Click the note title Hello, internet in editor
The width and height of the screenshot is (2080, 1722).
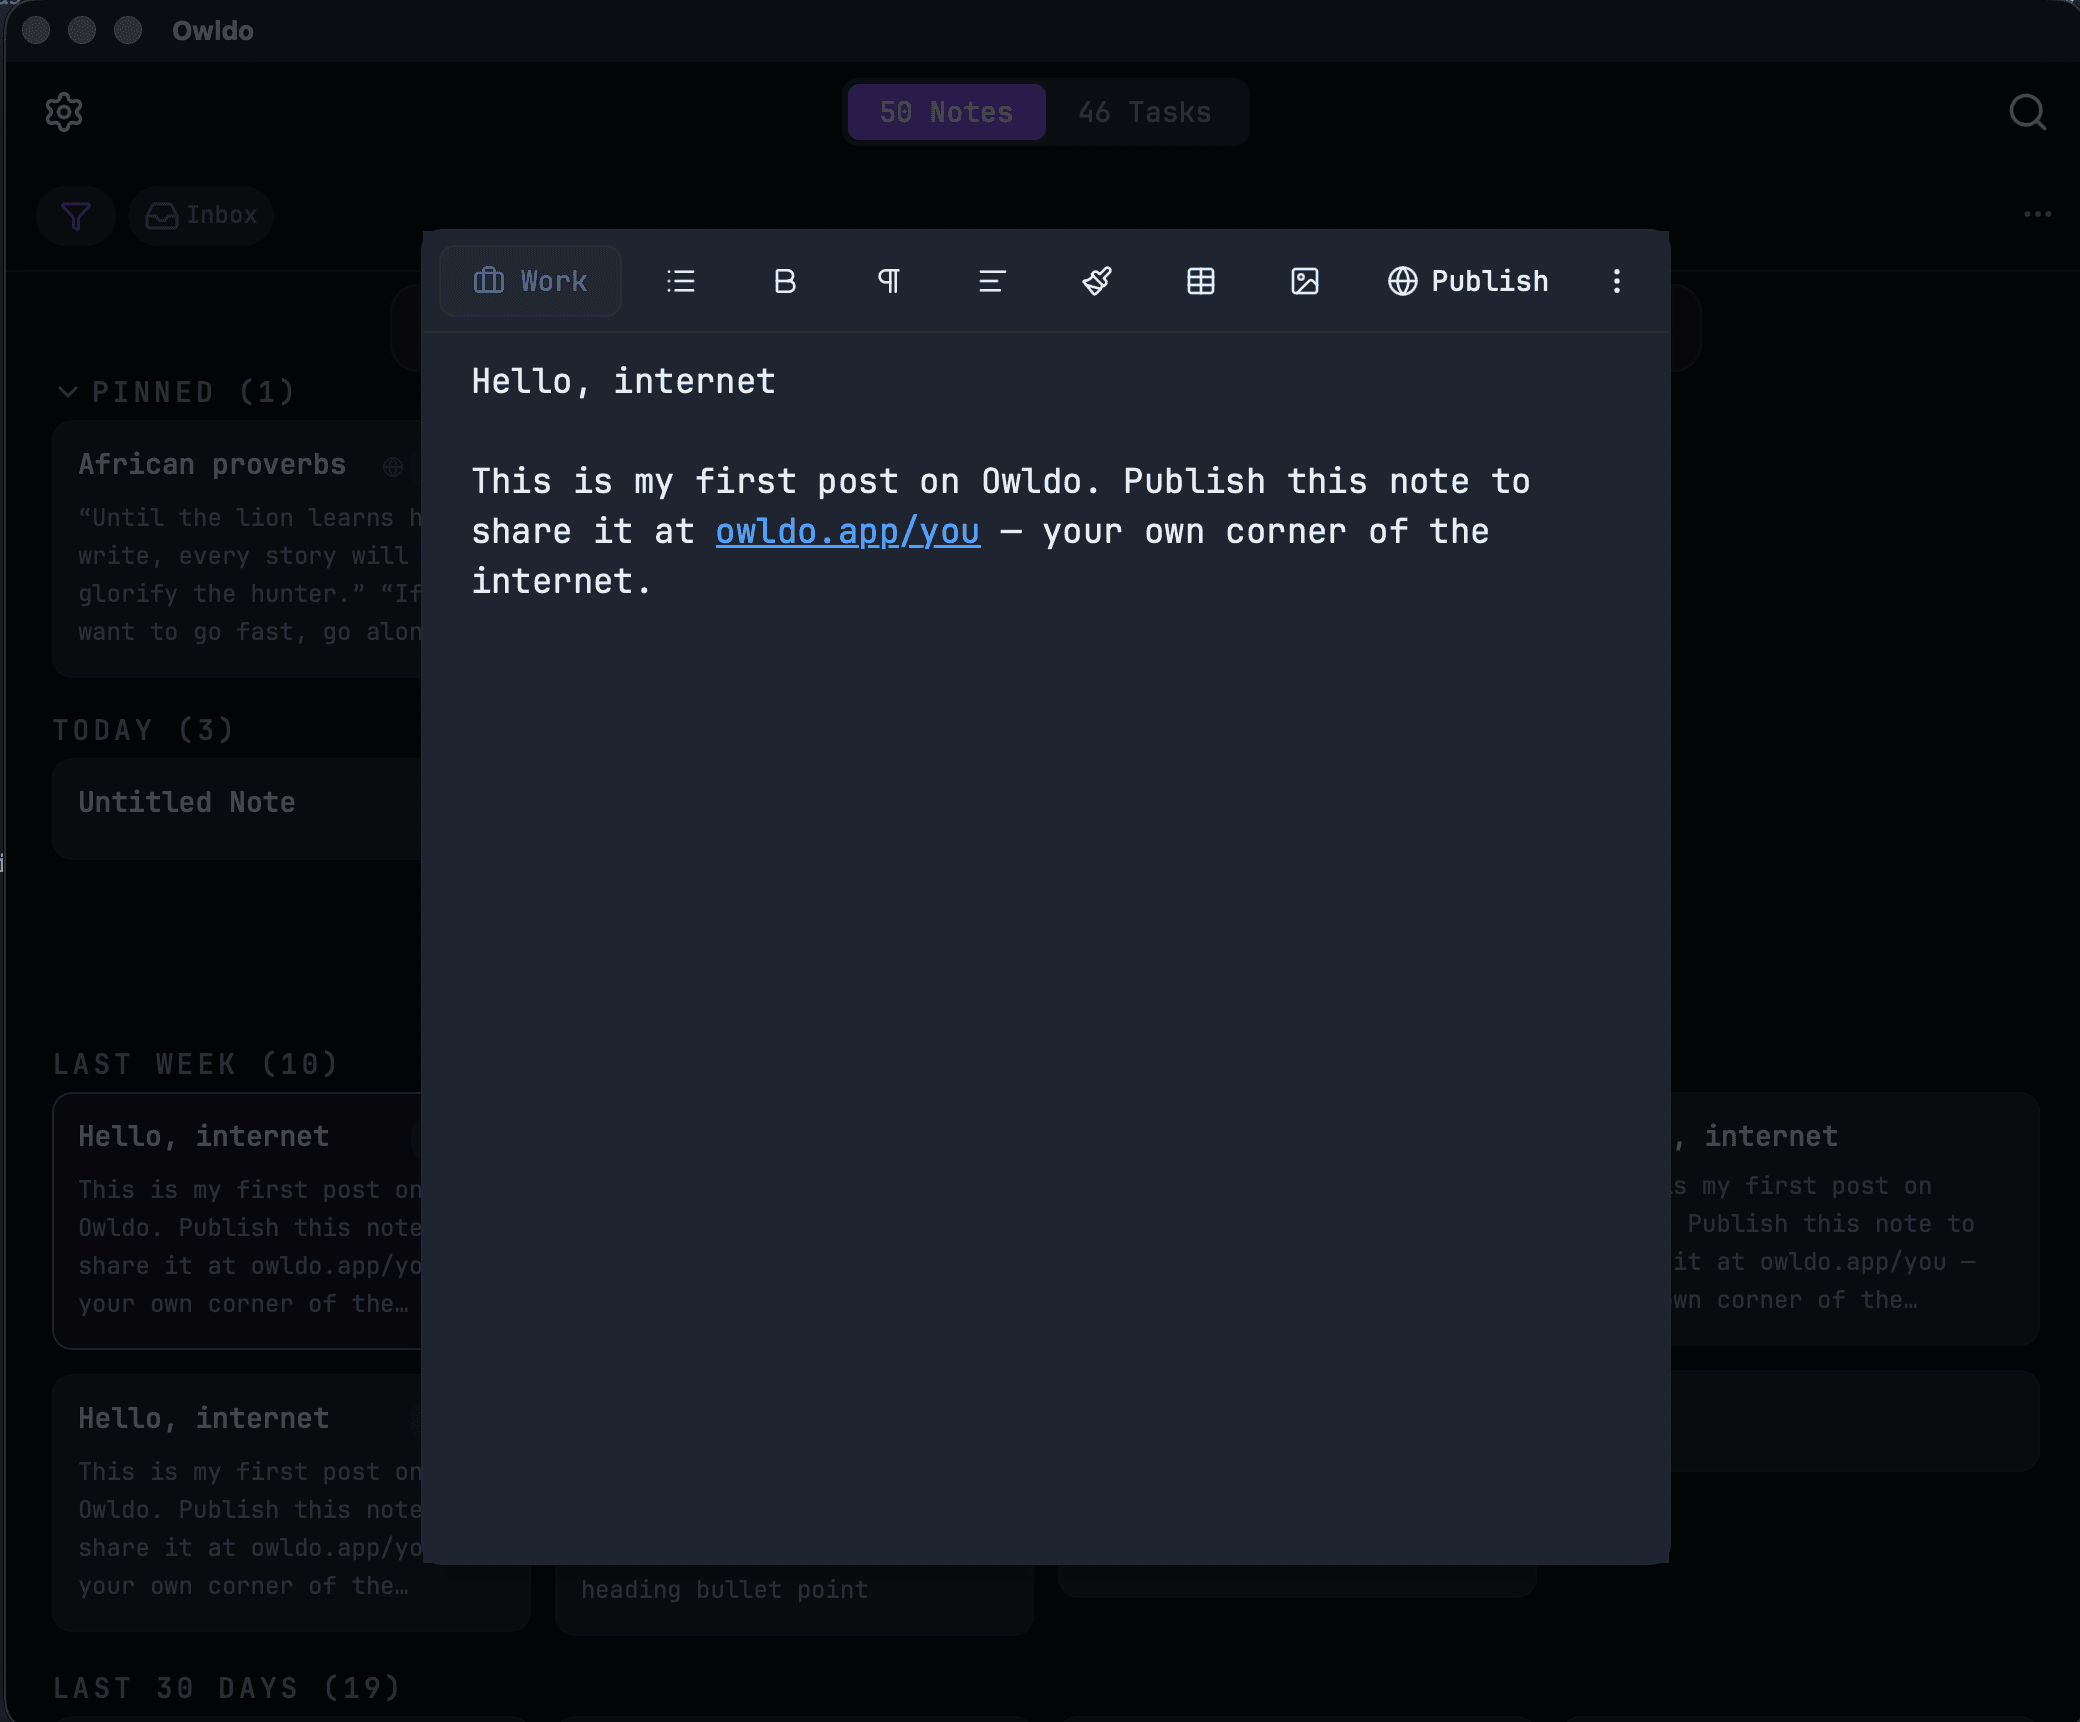point(624,381)
